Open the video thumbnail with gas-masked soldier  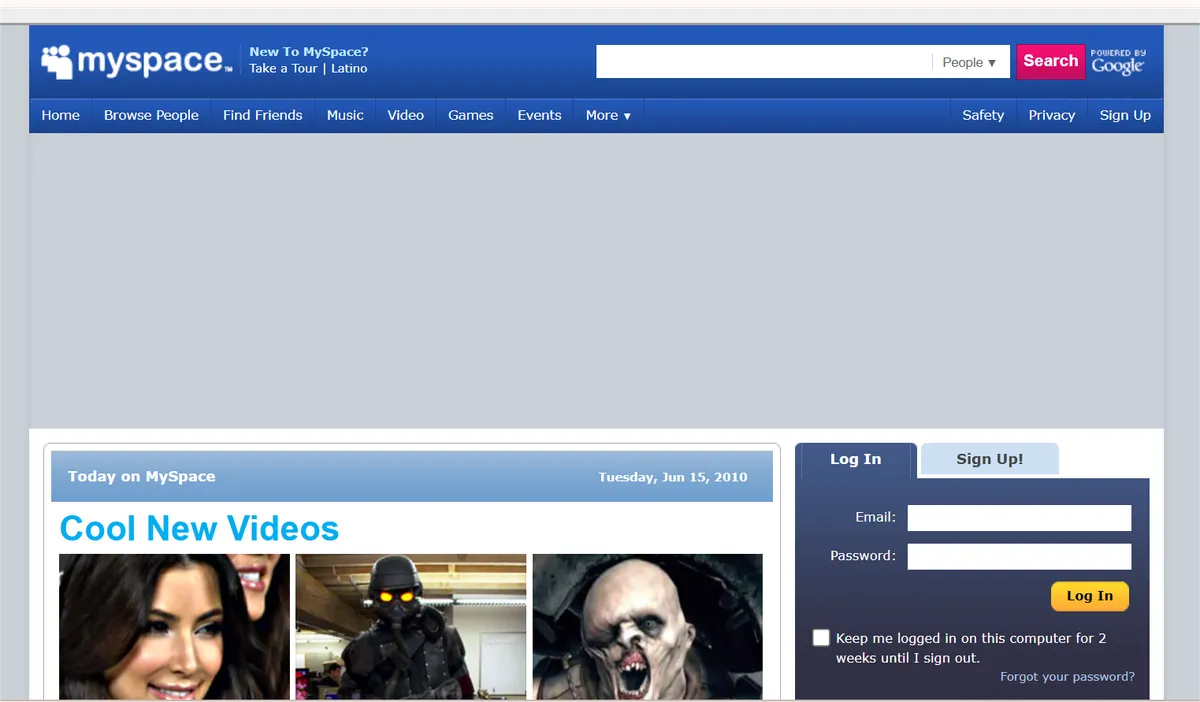point(410,626)
